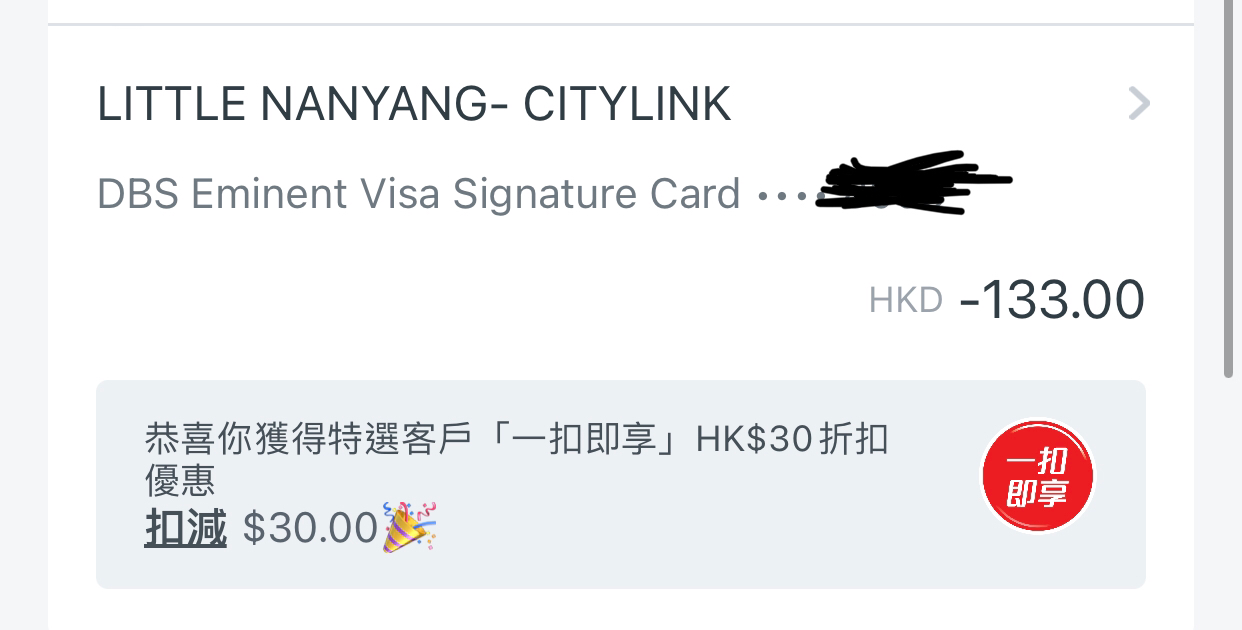Tap the 優惠 word in the offer banner

[x=180, y=480]
